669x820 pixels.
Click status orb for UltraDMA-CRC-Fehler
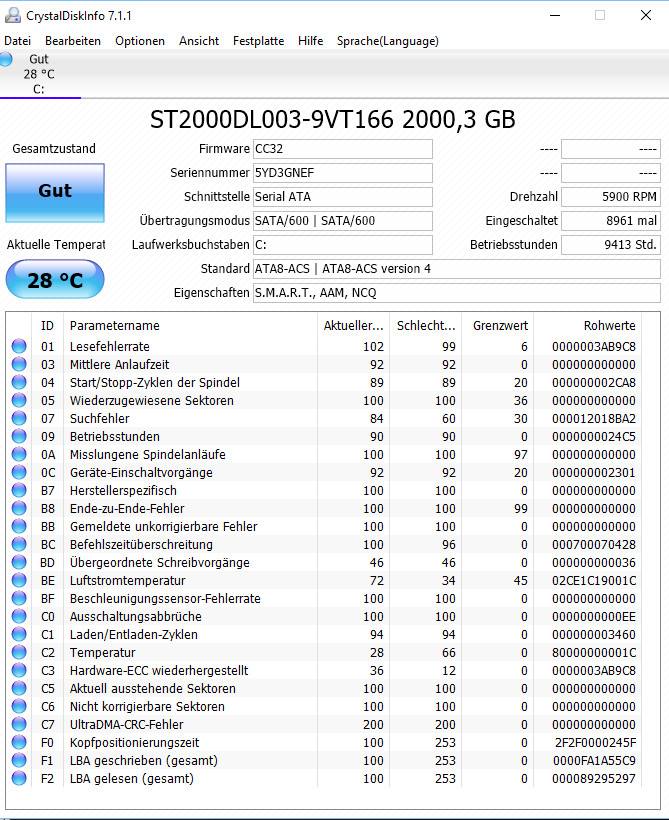19,724
